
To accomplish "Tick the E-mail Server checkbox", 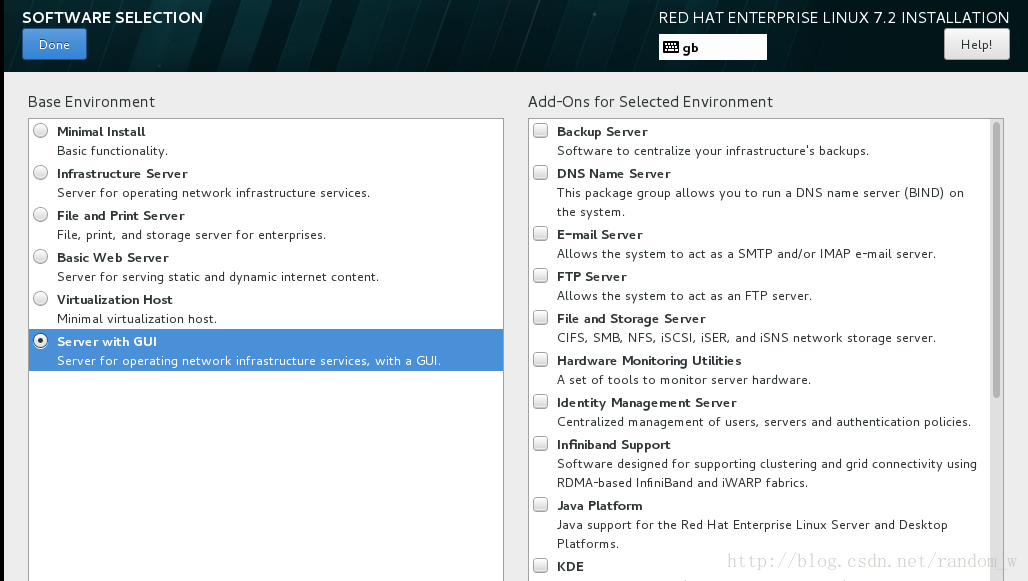I will point(540,233).
